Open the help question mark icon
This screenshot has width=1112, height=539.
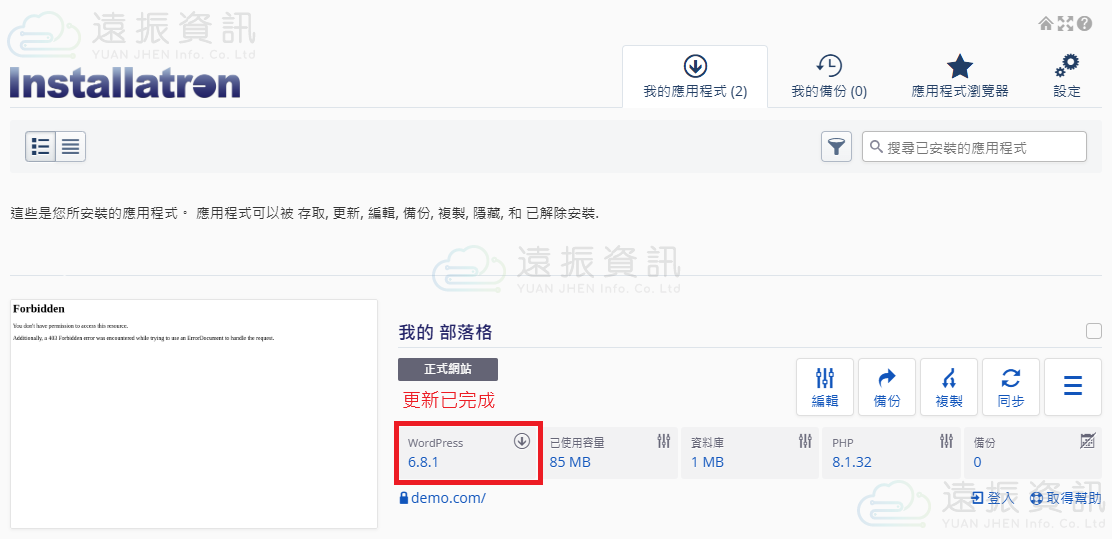(x=1084, y=23)
